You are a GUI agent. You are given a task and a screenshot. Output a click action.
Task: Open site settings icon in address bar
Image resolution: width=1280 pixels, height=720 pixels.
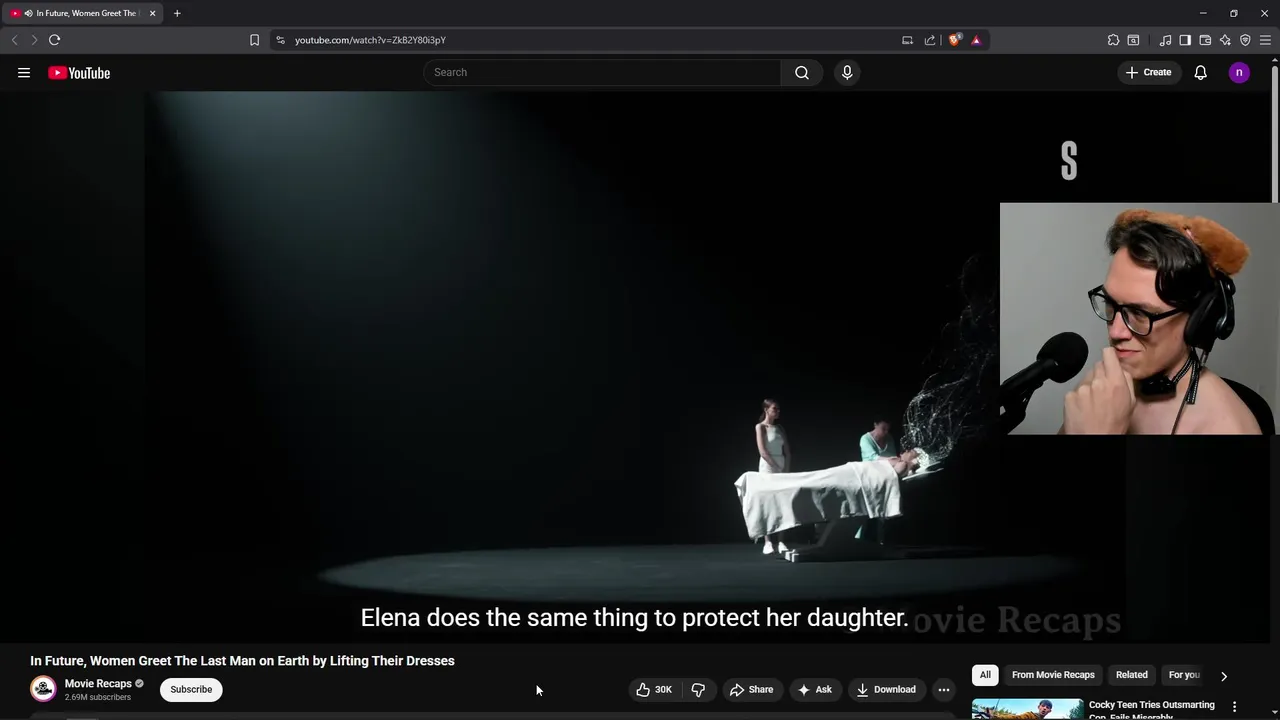pyautogui.click(x=280, y=40)
